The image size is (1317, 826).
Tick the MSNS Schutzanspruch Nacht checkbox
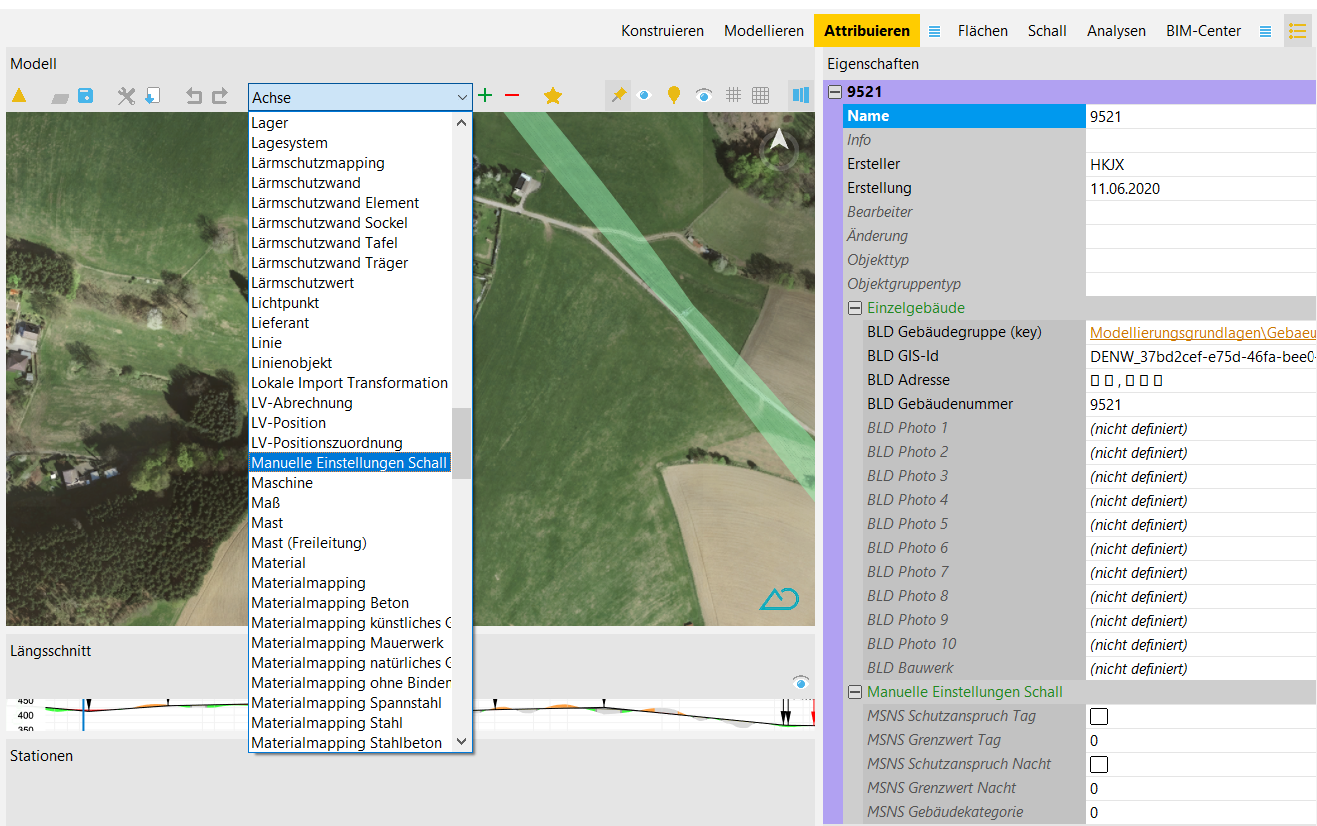pos(1099,764)
